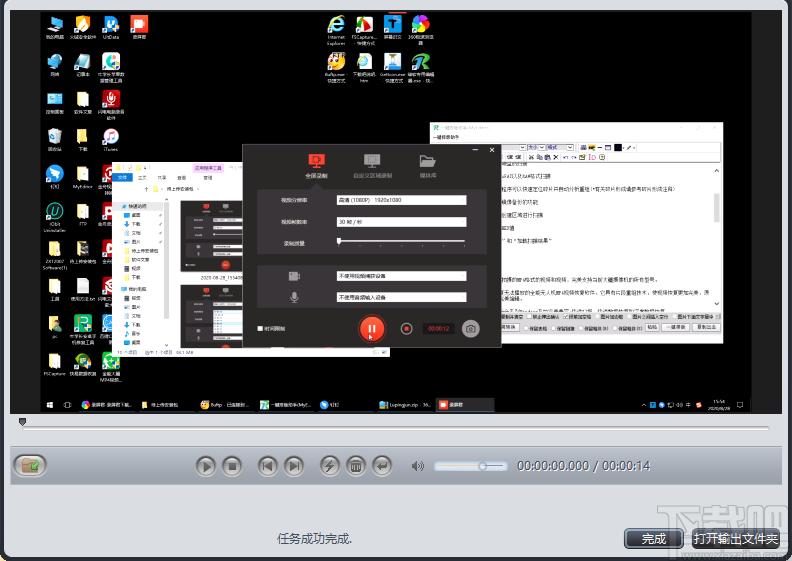Jump to the previous frame button
Screen dimensions: 792x561
coord(268,466)
